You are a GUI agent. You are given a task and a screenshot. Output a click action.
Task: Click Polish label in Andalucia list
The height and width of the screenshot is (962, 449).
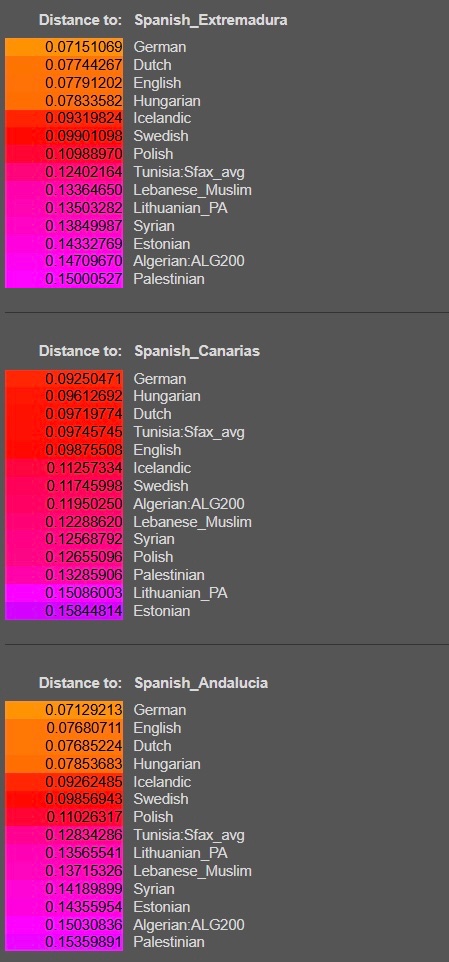click(x=153, y=817)
